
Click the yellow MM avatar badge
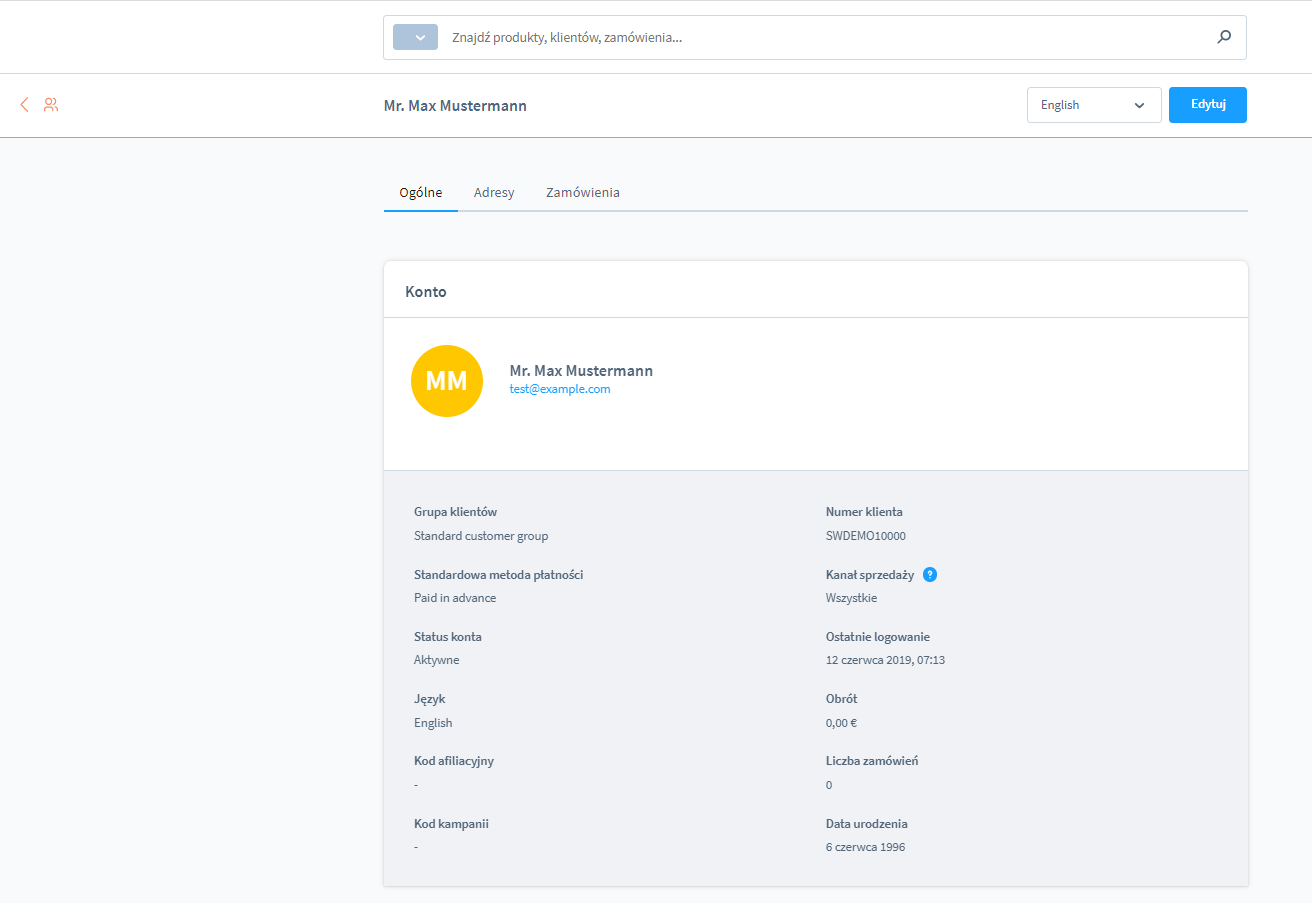pyautogui.click(x=447, y=381)
